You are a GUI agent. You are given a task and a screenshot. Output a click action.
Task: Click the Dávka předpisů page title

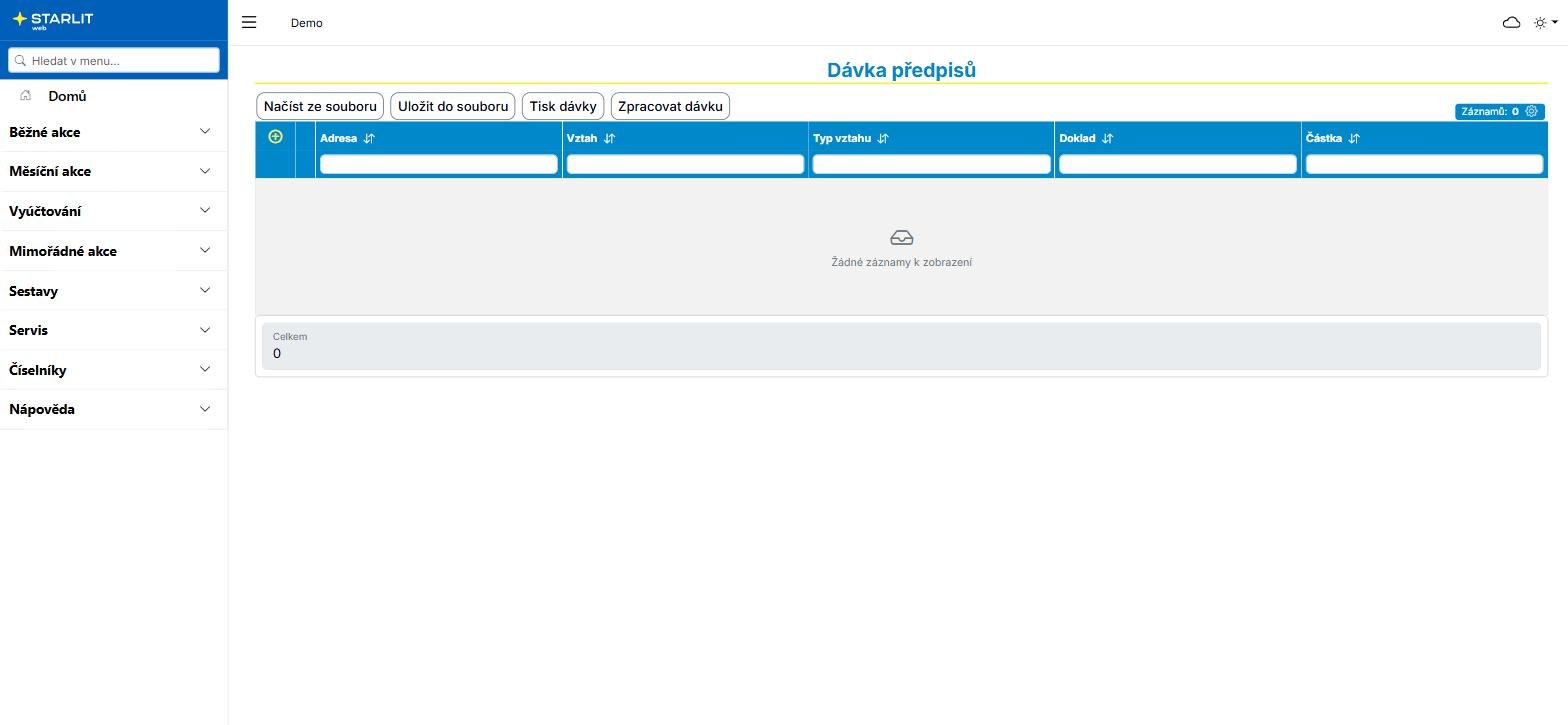click(x=901, y=70)
